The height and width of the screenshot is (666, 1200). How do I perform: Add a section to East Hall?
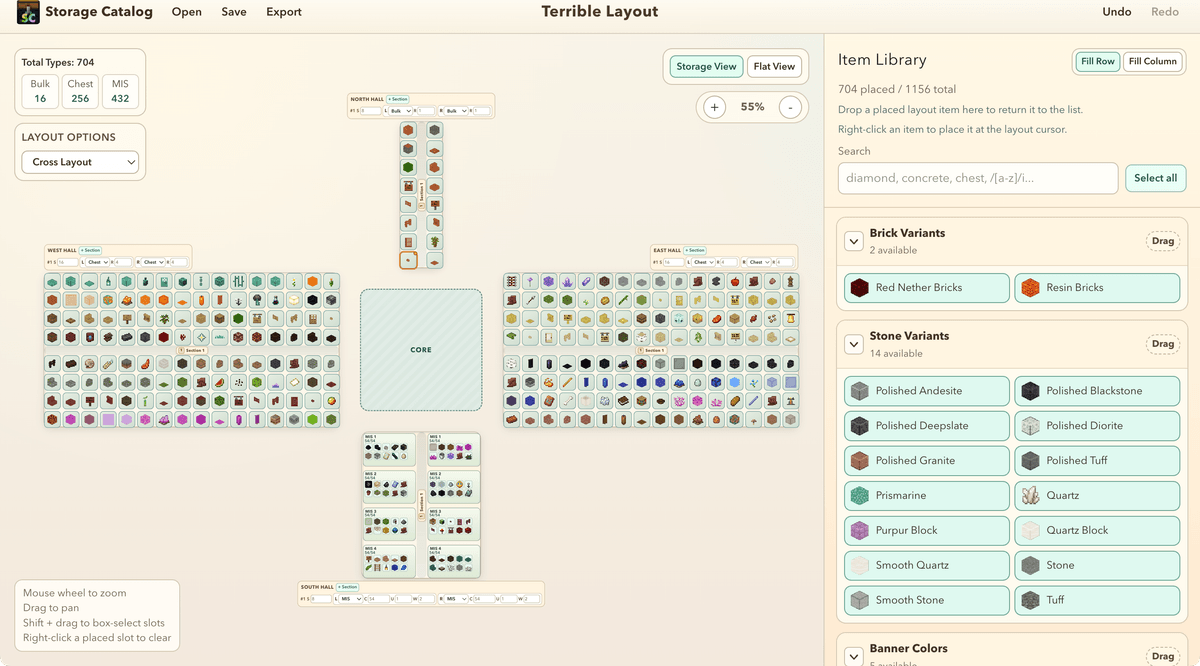tap(696, 250)
